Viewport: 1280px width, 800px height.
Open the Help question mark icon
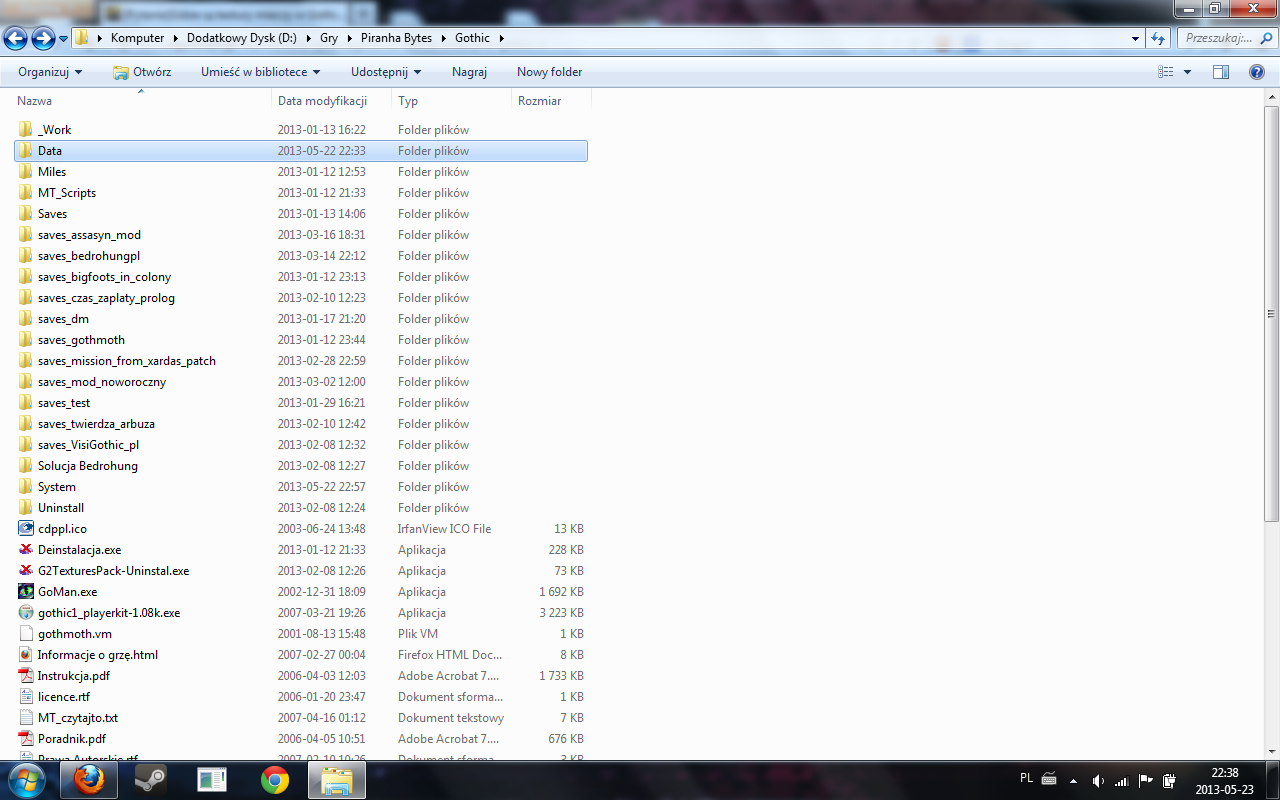point(1257,72)
